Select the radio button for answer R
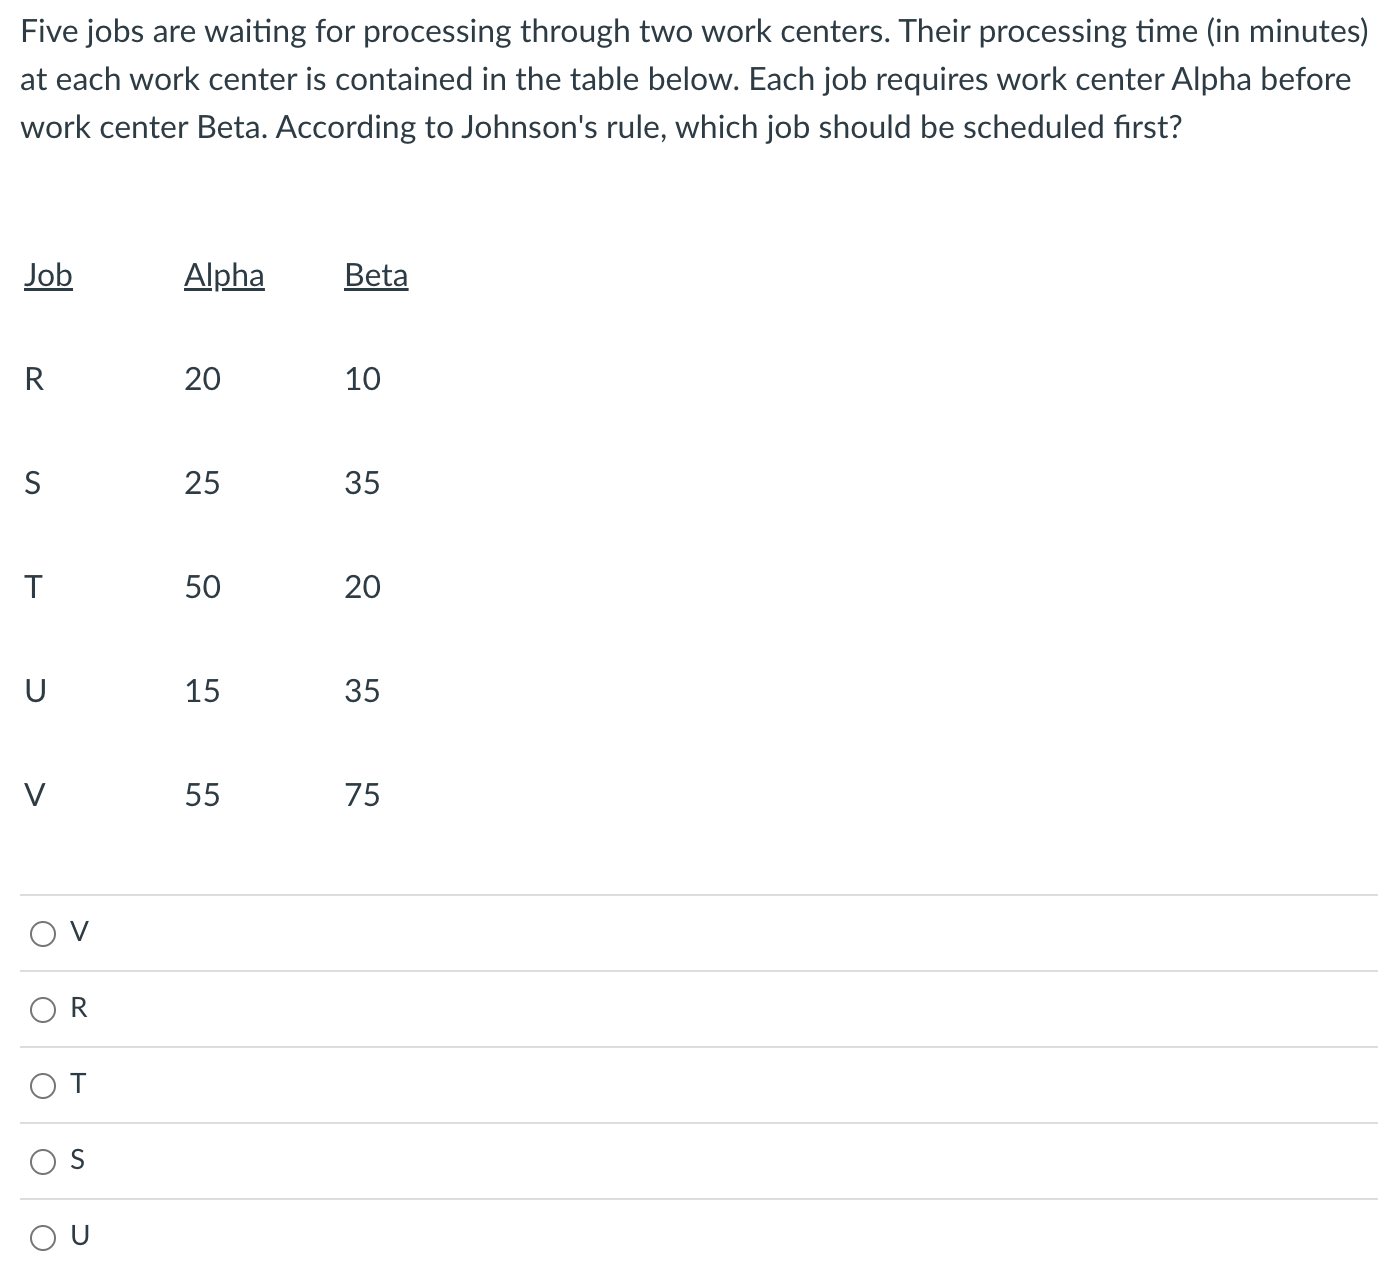The height and width of the screenshot is (1264, 1392). click(42, 1009)
